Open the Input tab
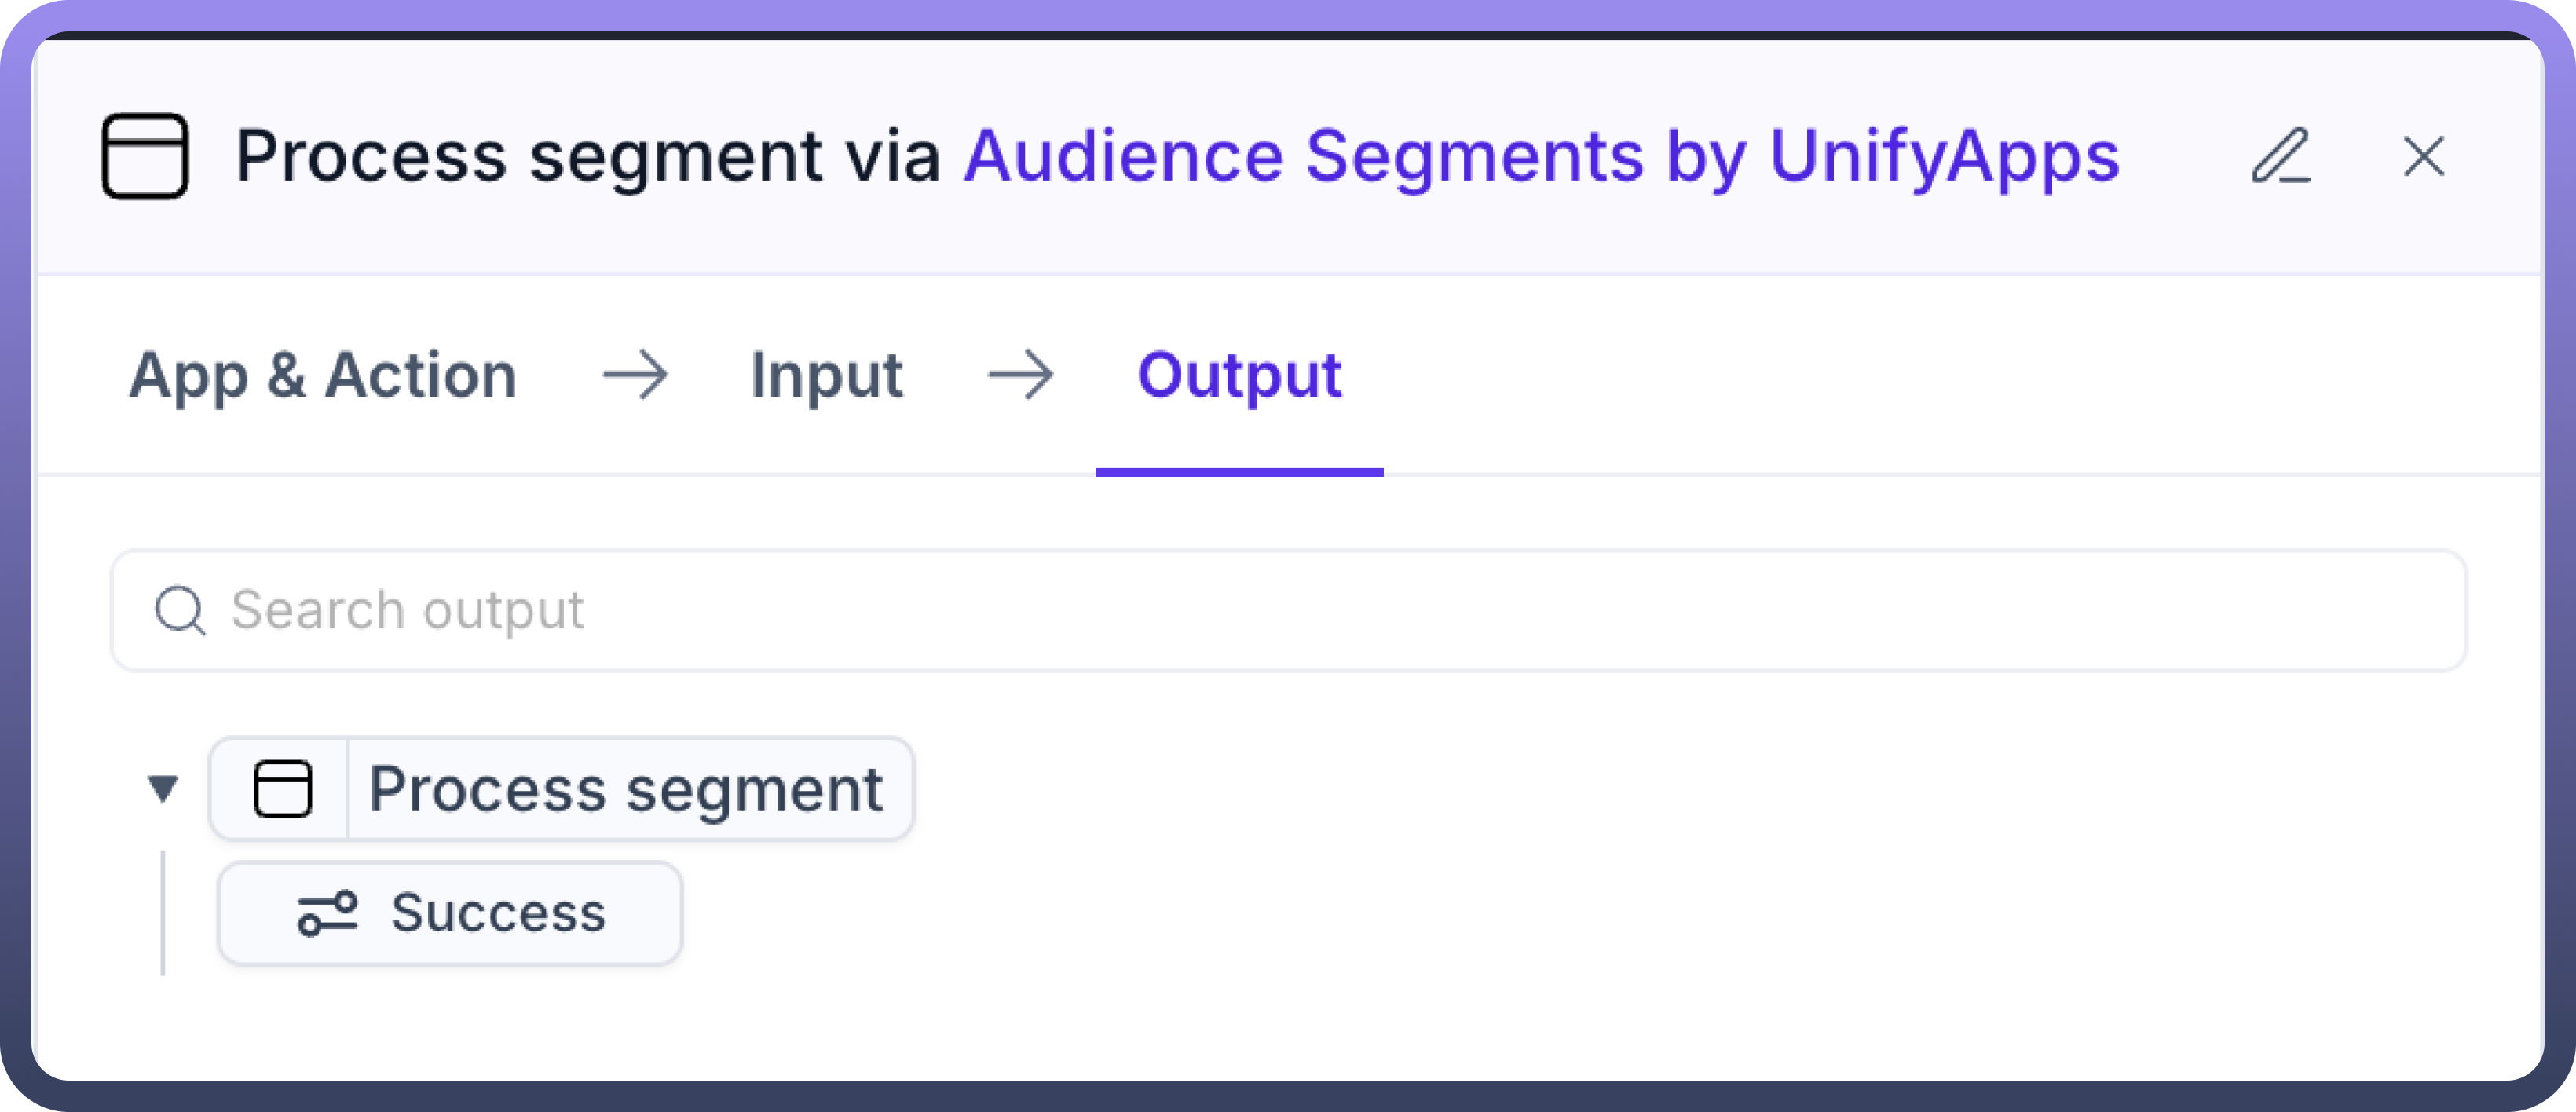2576x1112 pixels. click(x=826, y=376)
